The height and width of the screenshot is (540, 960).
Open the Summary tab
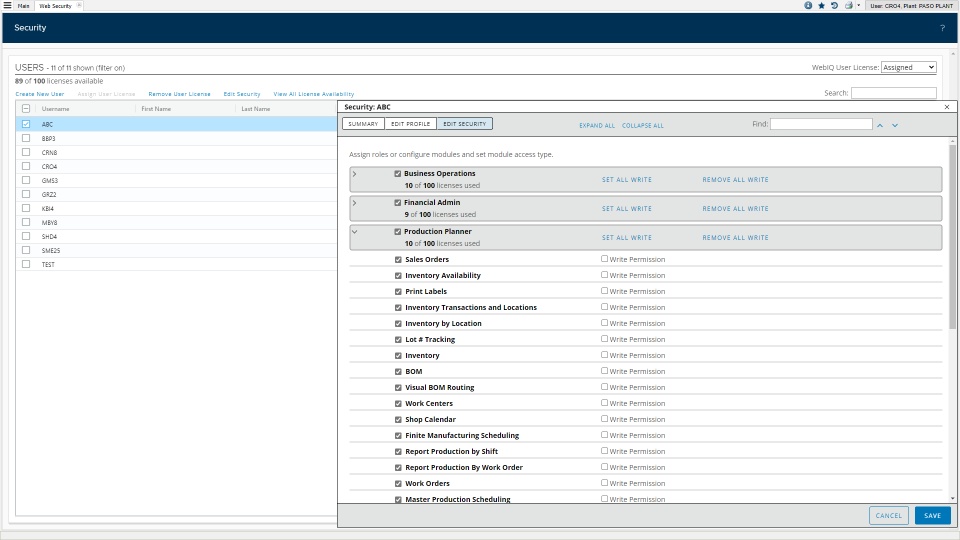click(x=363, y=124)
